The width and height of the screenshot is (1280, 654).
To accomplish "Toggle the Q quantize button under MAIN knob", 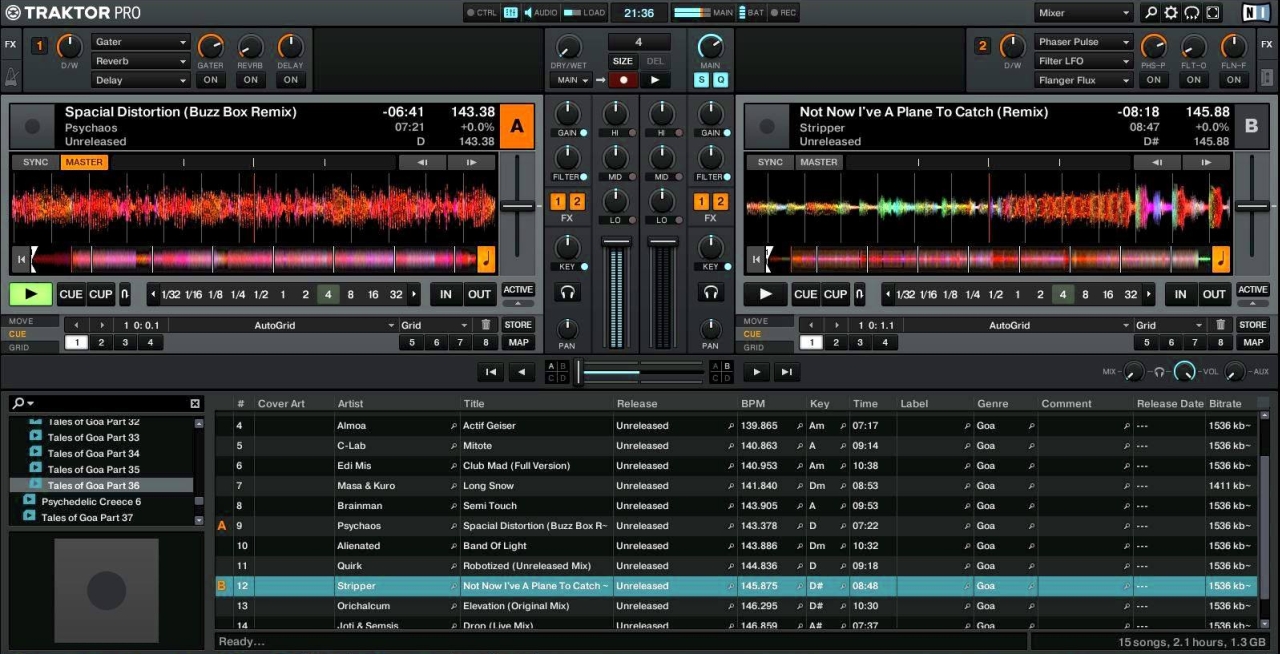I will tap(720, 80).
